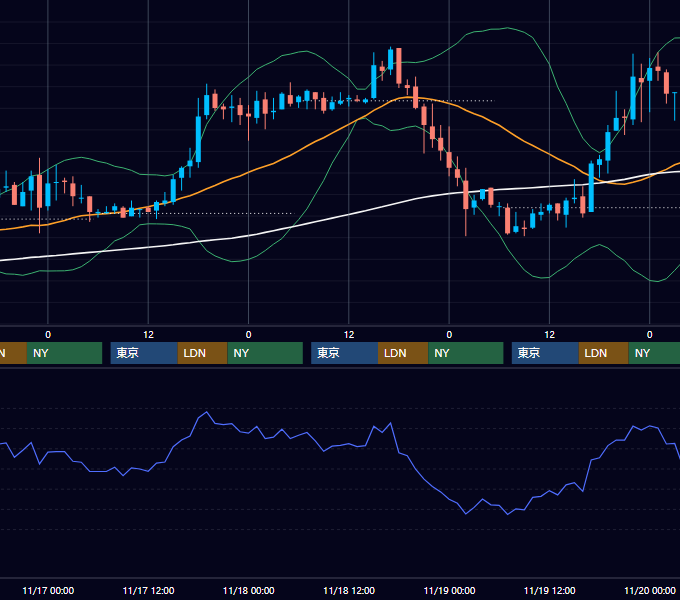Click hour label 12 above the 11/18 東京 block
The height and width of the screenshot is (600, 680).
pyautogui.click(x=349, y=335)
